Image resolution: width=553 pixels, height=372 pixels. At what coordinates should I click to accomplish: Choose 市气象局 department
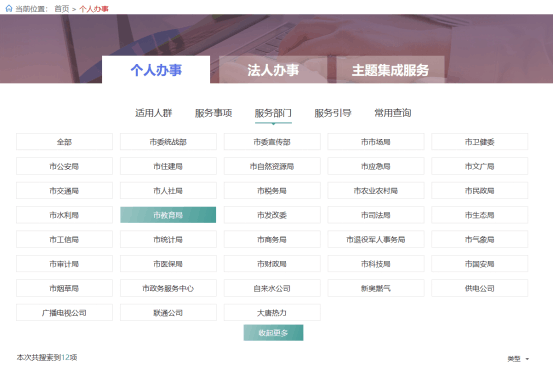point(479,239)
